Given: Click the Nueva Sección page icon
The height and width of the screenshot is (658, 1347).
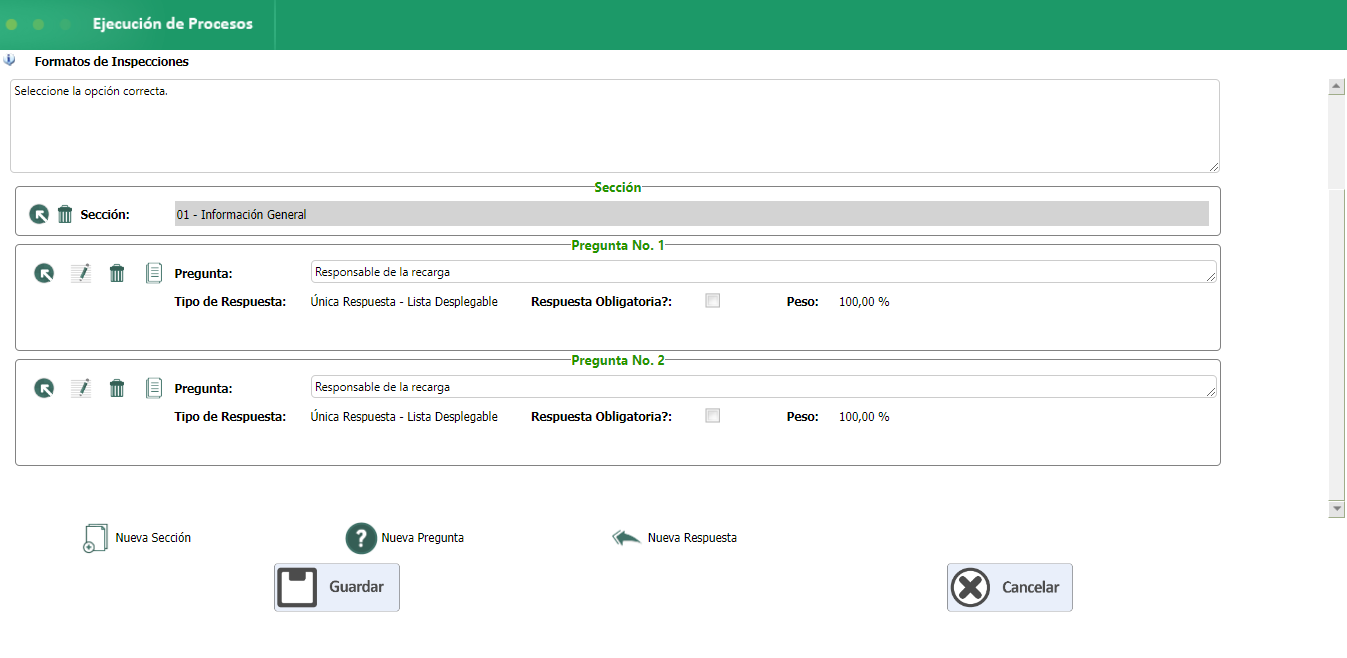Looking at the screenshot, I should (94, 538).
